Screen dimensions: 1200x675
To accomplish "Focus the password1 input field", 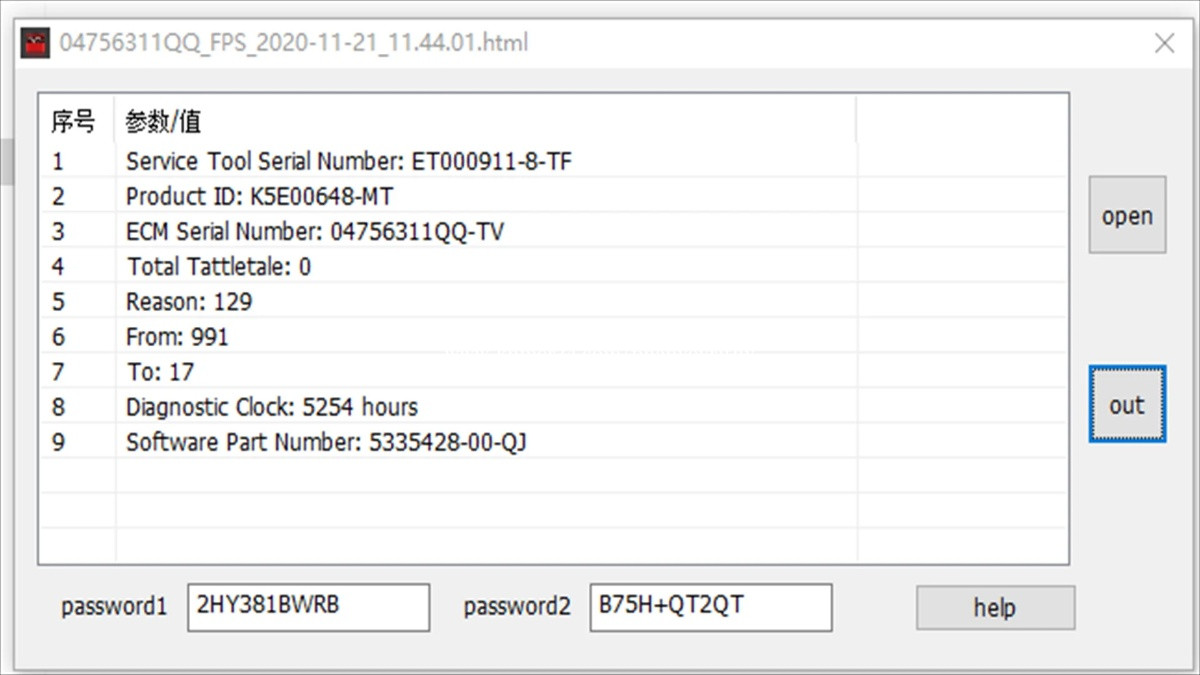I will coord(308,607).
